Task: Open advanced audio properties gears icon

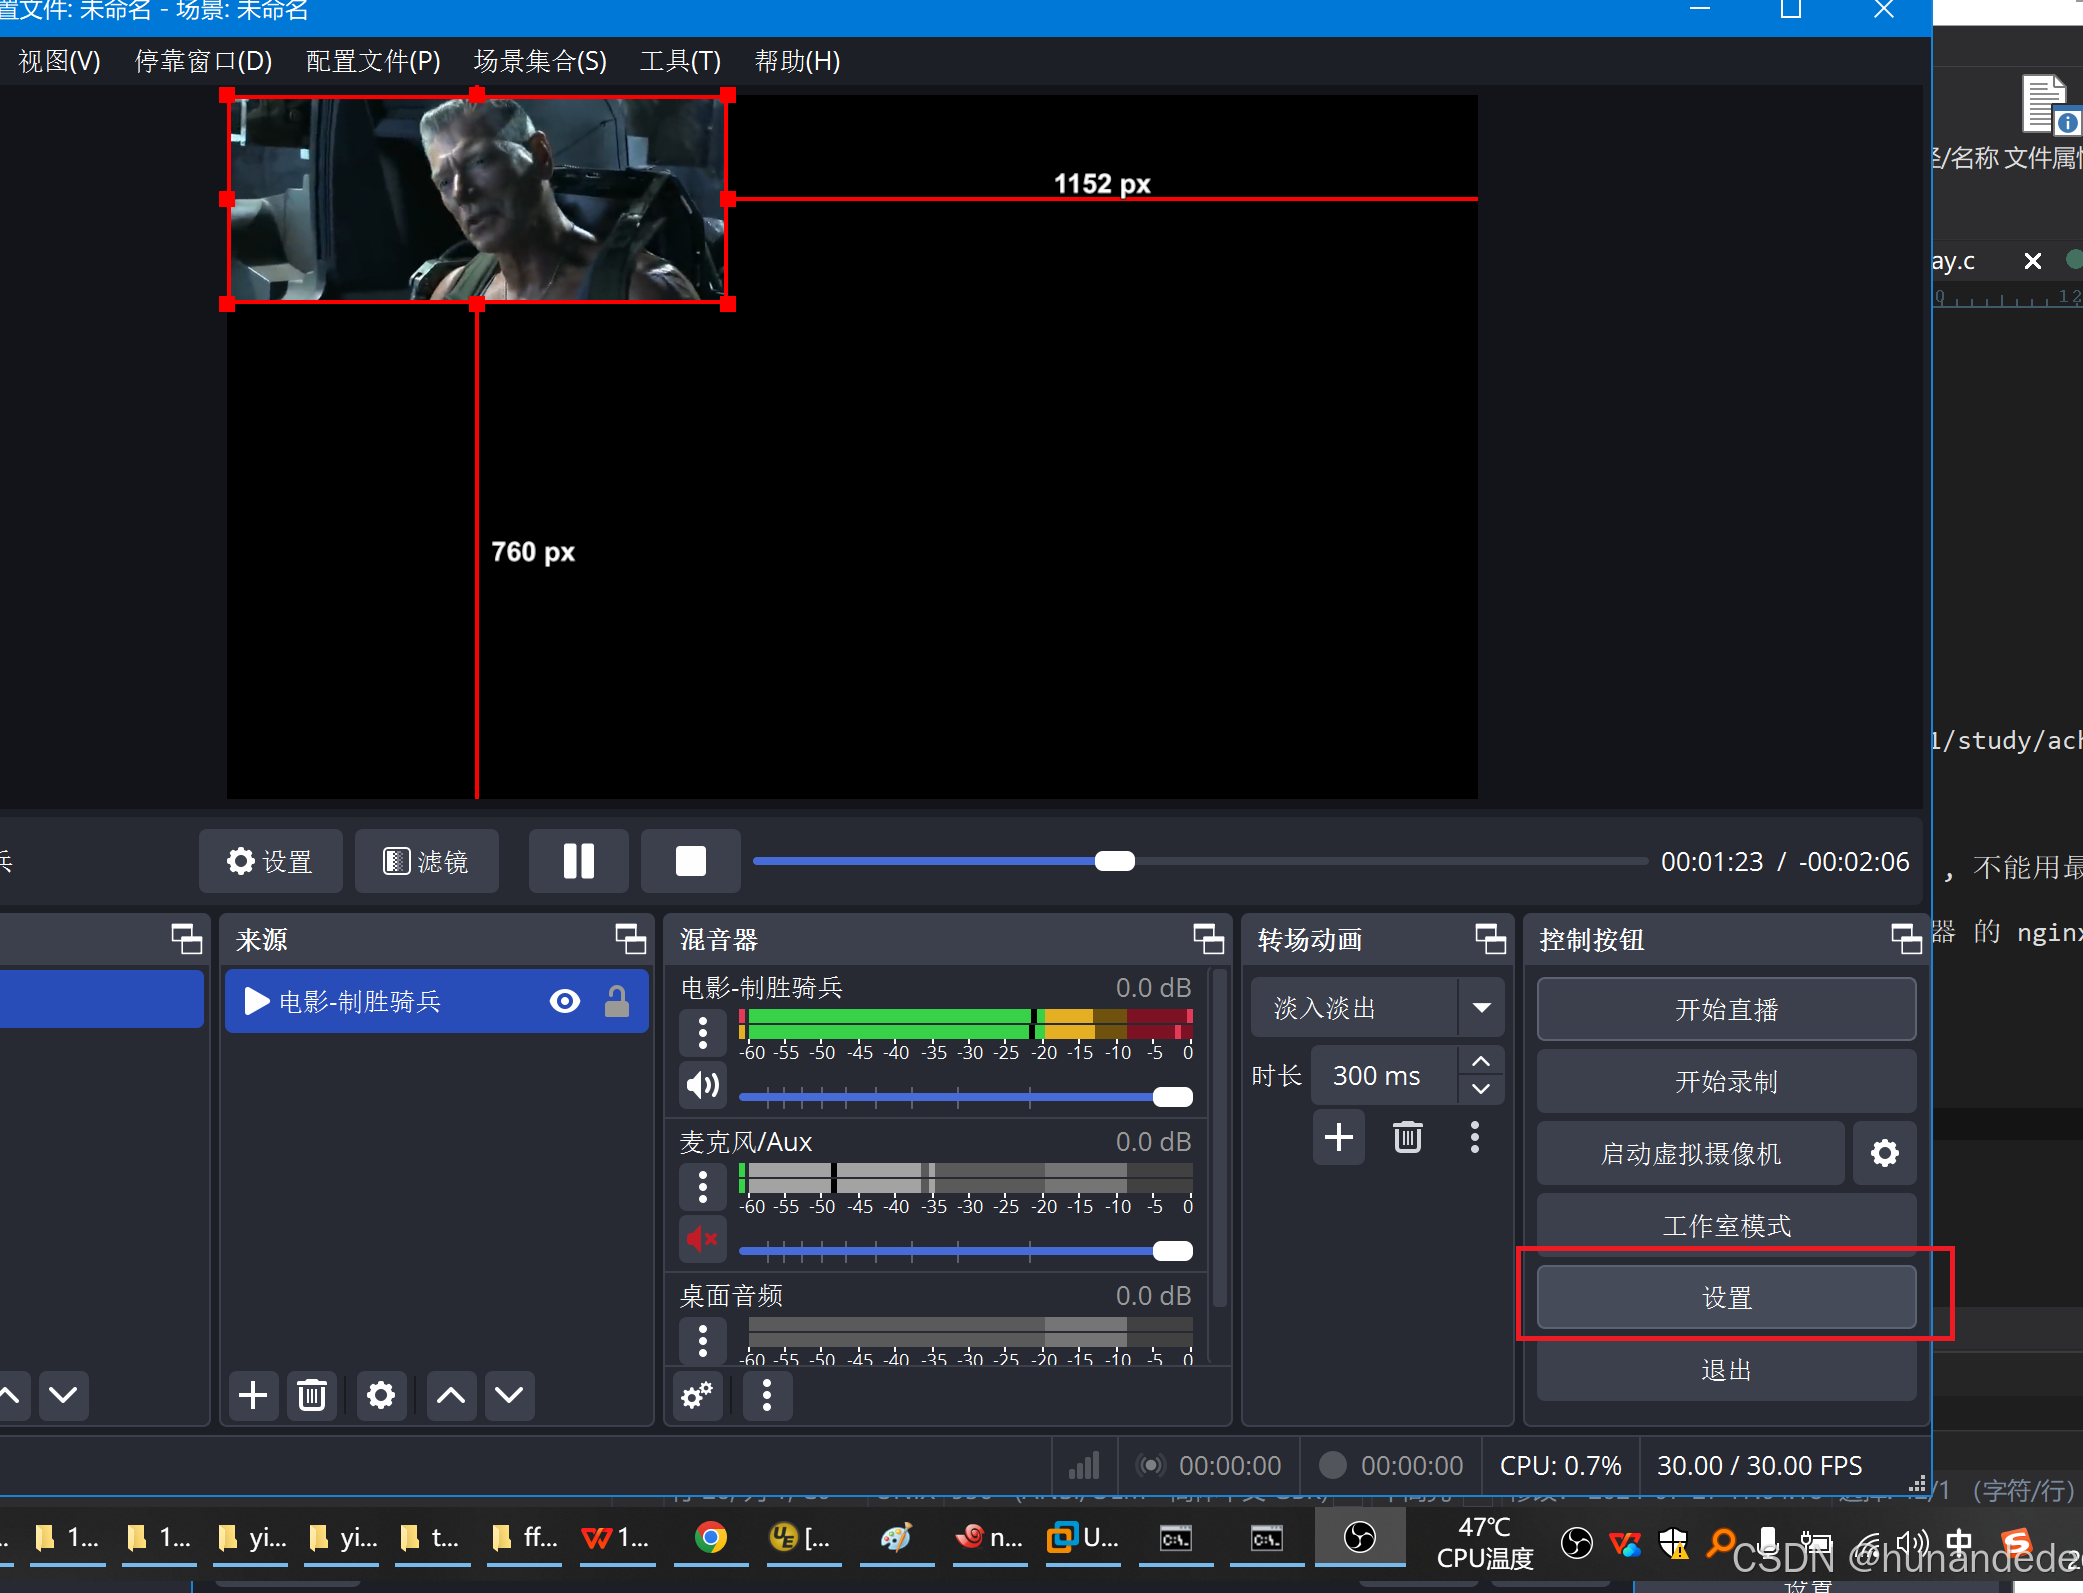Action: click(697, 1395)
